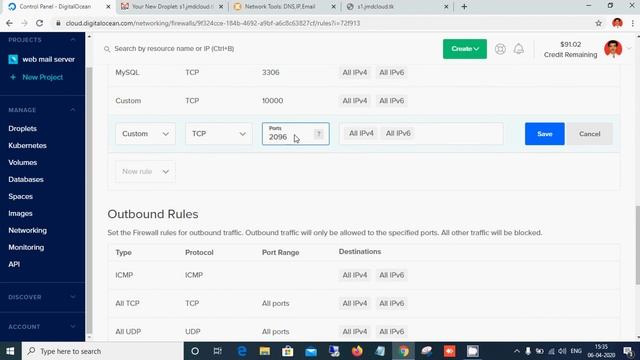This screenshot has width=640, height=360.
Task: Close the Network Tools tab
Action: pos(333,7)
